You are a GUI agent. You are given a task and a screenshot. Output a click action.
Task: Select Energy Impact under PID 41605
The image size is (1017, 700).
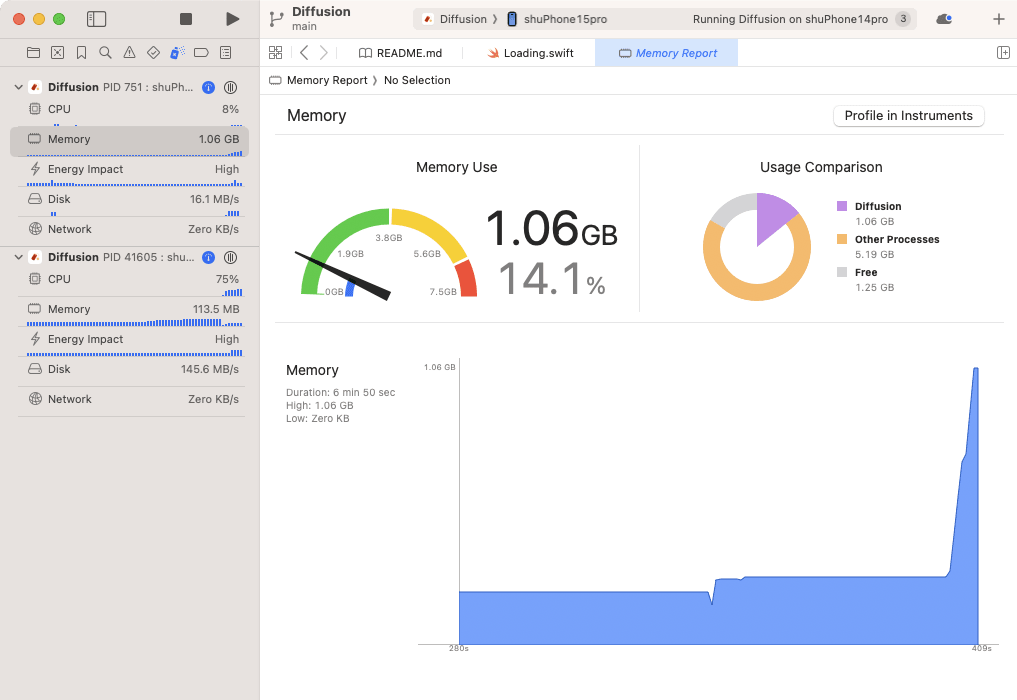pos(130,341)
